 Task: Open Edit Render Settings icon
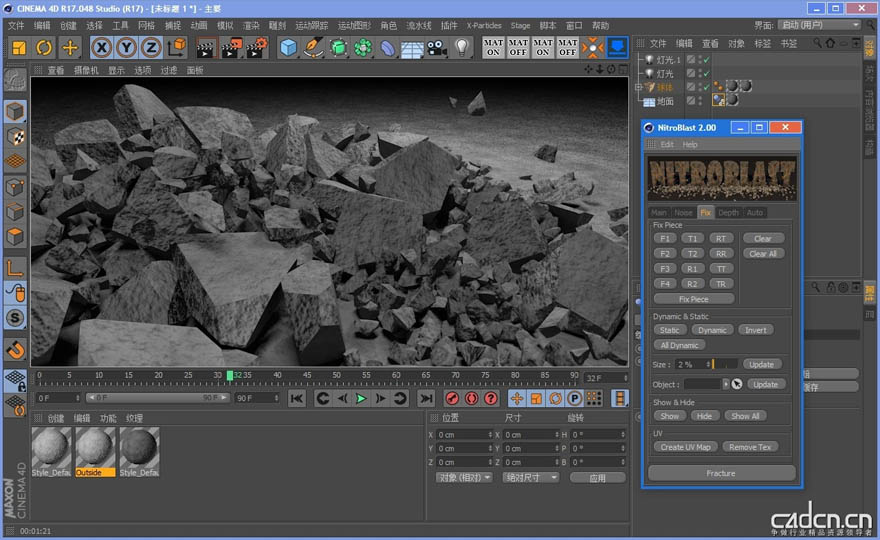pyautogui.click(x=256, y=48)
